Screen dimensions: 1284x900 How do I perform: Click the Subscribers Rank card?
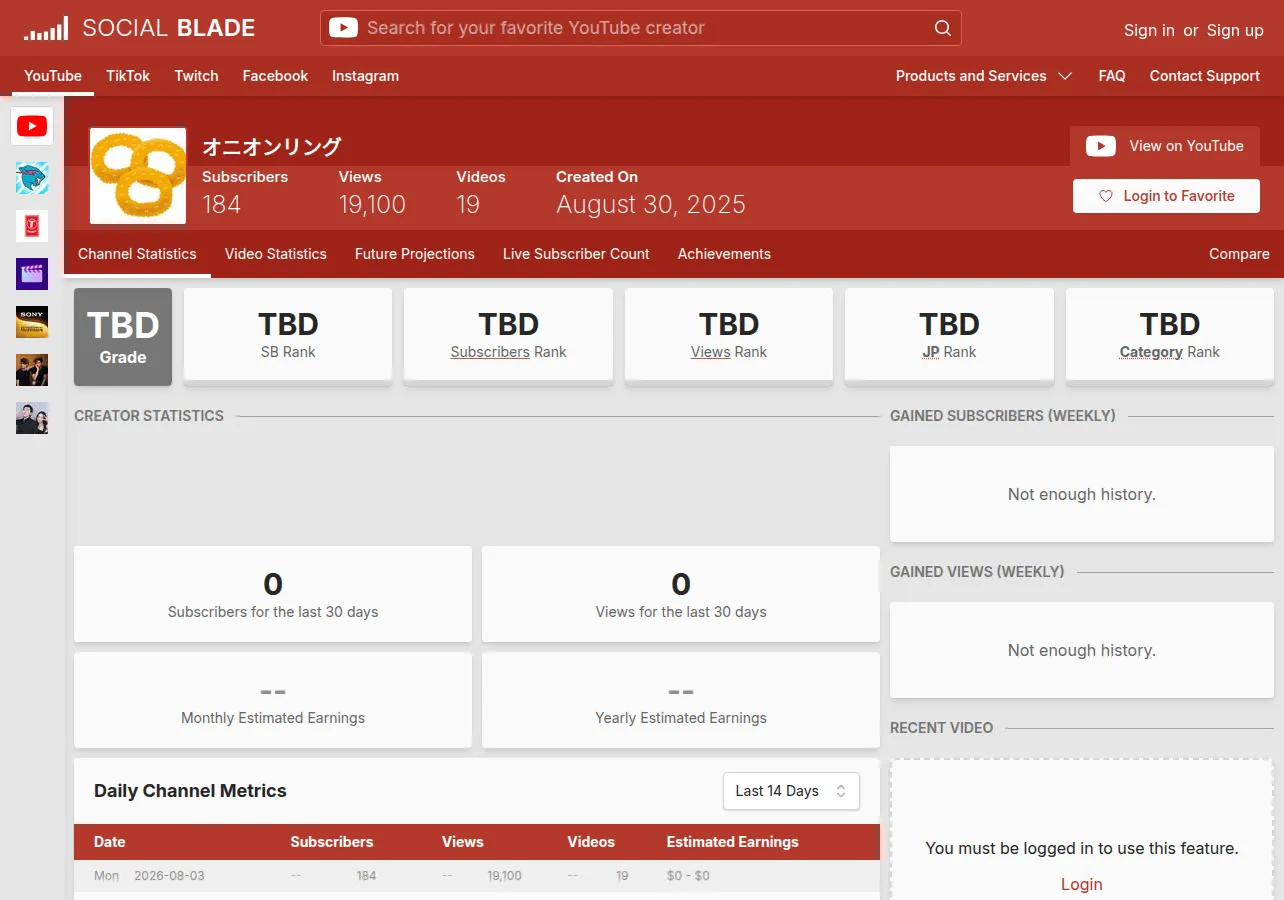pos(508,335)
